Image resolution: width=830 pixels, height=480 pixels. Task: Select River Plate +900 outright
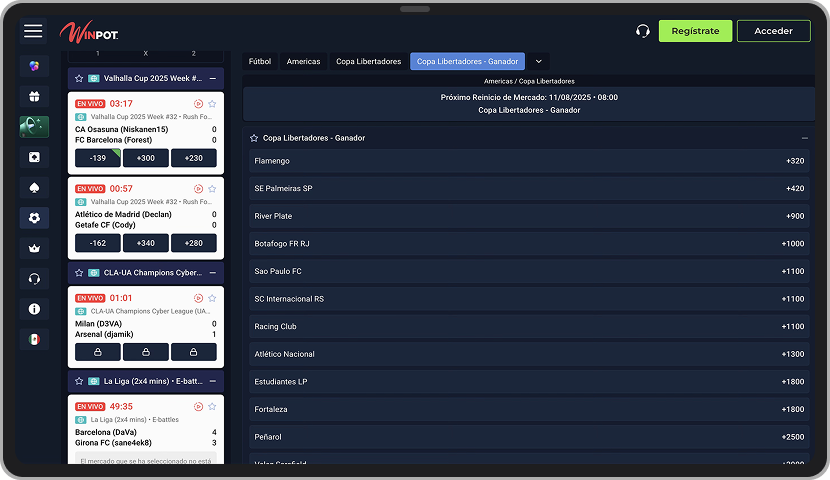pyautogui.click(x=529, y=216)
